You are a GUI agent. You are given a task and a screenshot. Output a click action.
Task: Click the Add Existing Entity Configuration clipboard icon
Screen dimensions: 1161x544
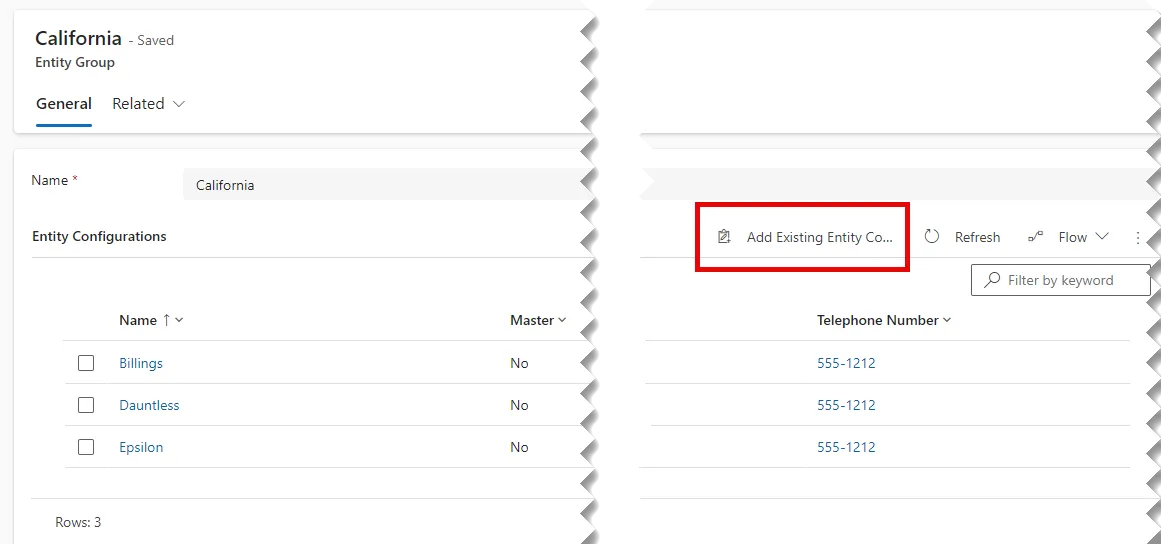724,237
